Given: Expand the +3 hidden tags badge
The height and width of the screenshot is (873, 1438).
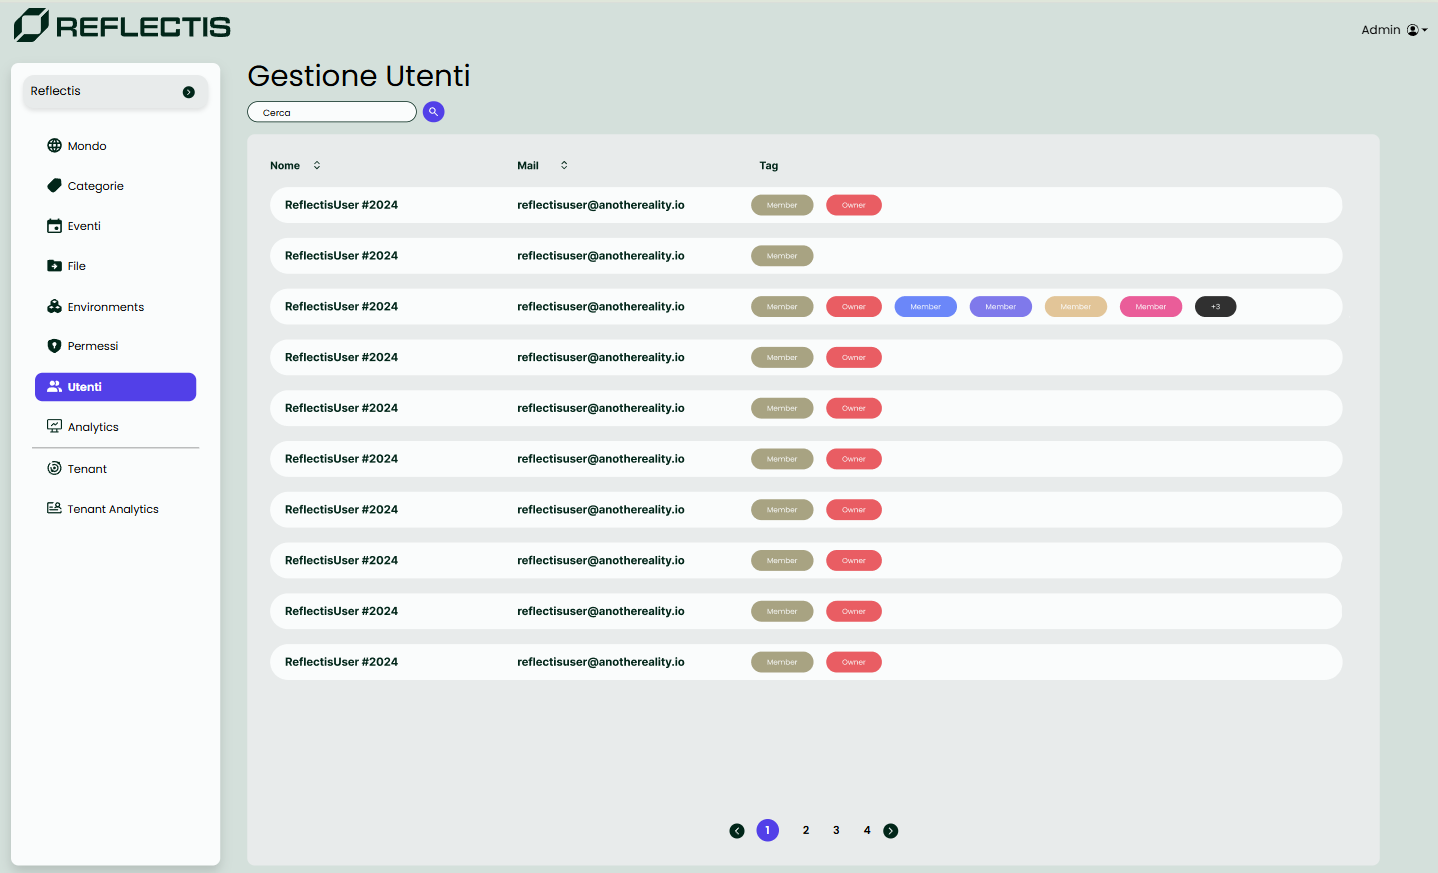Looking at the screenshot, I should coord(1215,307).
